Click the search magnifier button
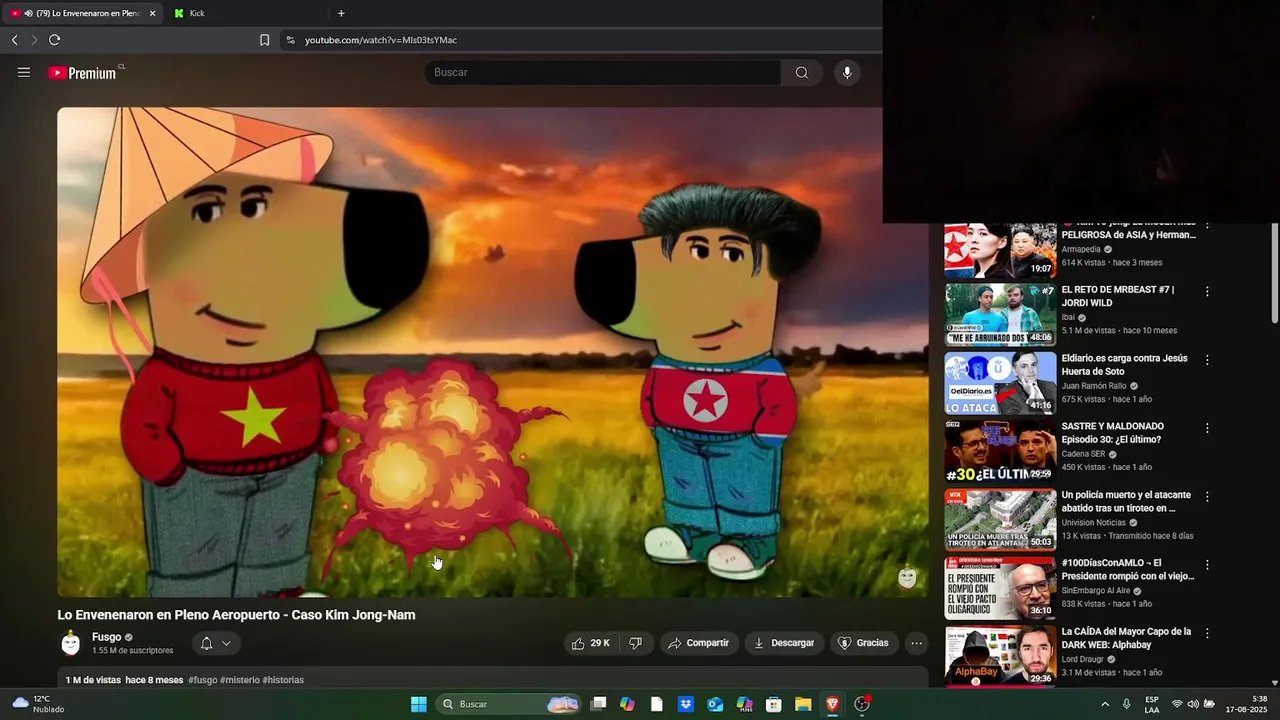The width and height of the screenshot is (1280, 720). 802,72
